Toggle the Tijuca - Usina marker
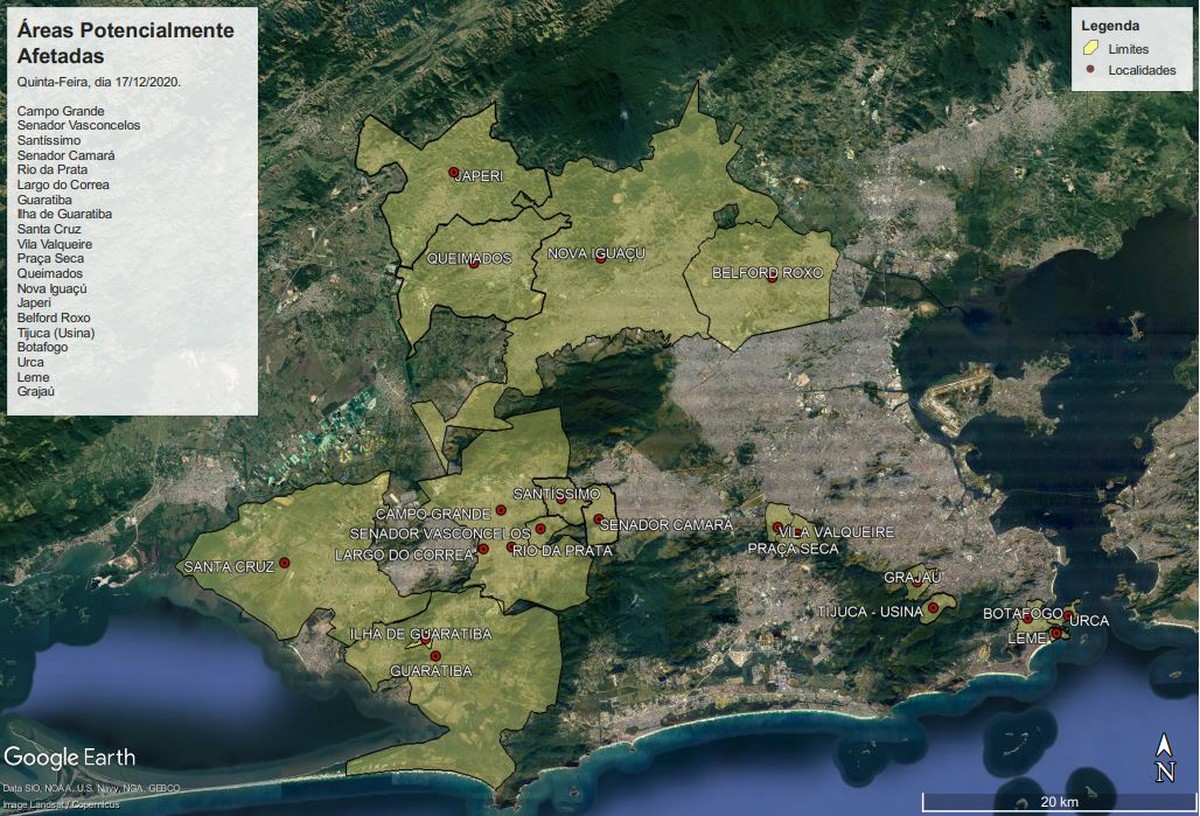Viewport: 1200px width, 816px height. [x=933, y=607]
